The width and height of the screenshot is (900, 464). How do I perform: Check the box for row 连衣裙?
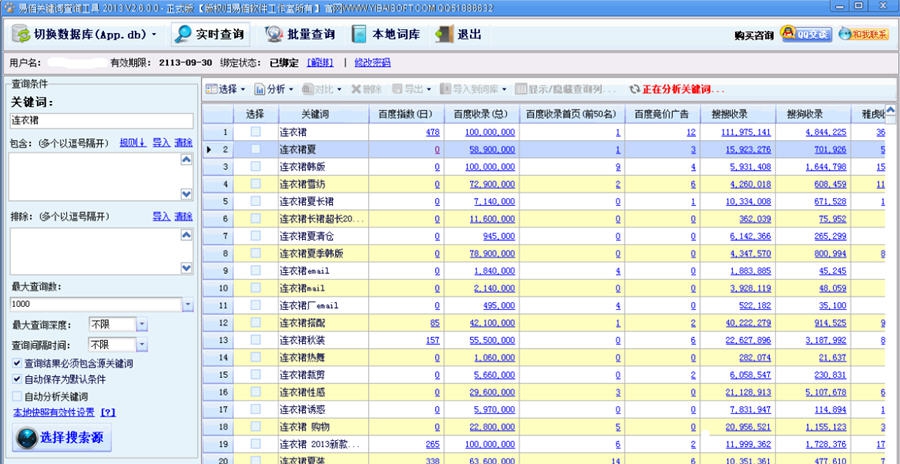click(255, 132)
